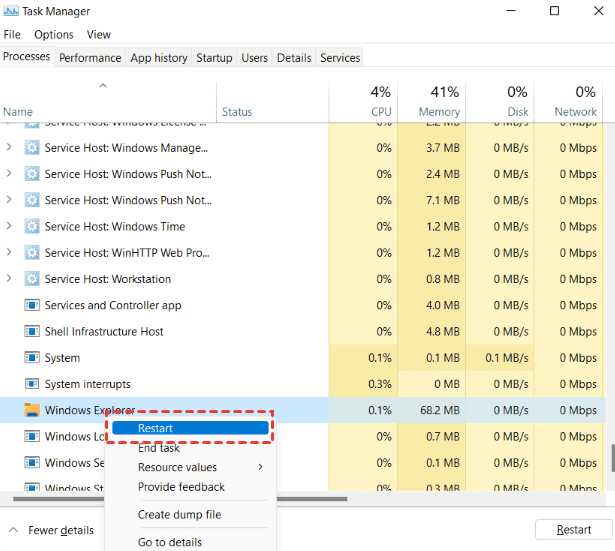Click the Shell Infrastructure Host icon
The width and height of the screenshot is (615, 551).
tap(32, 331)
